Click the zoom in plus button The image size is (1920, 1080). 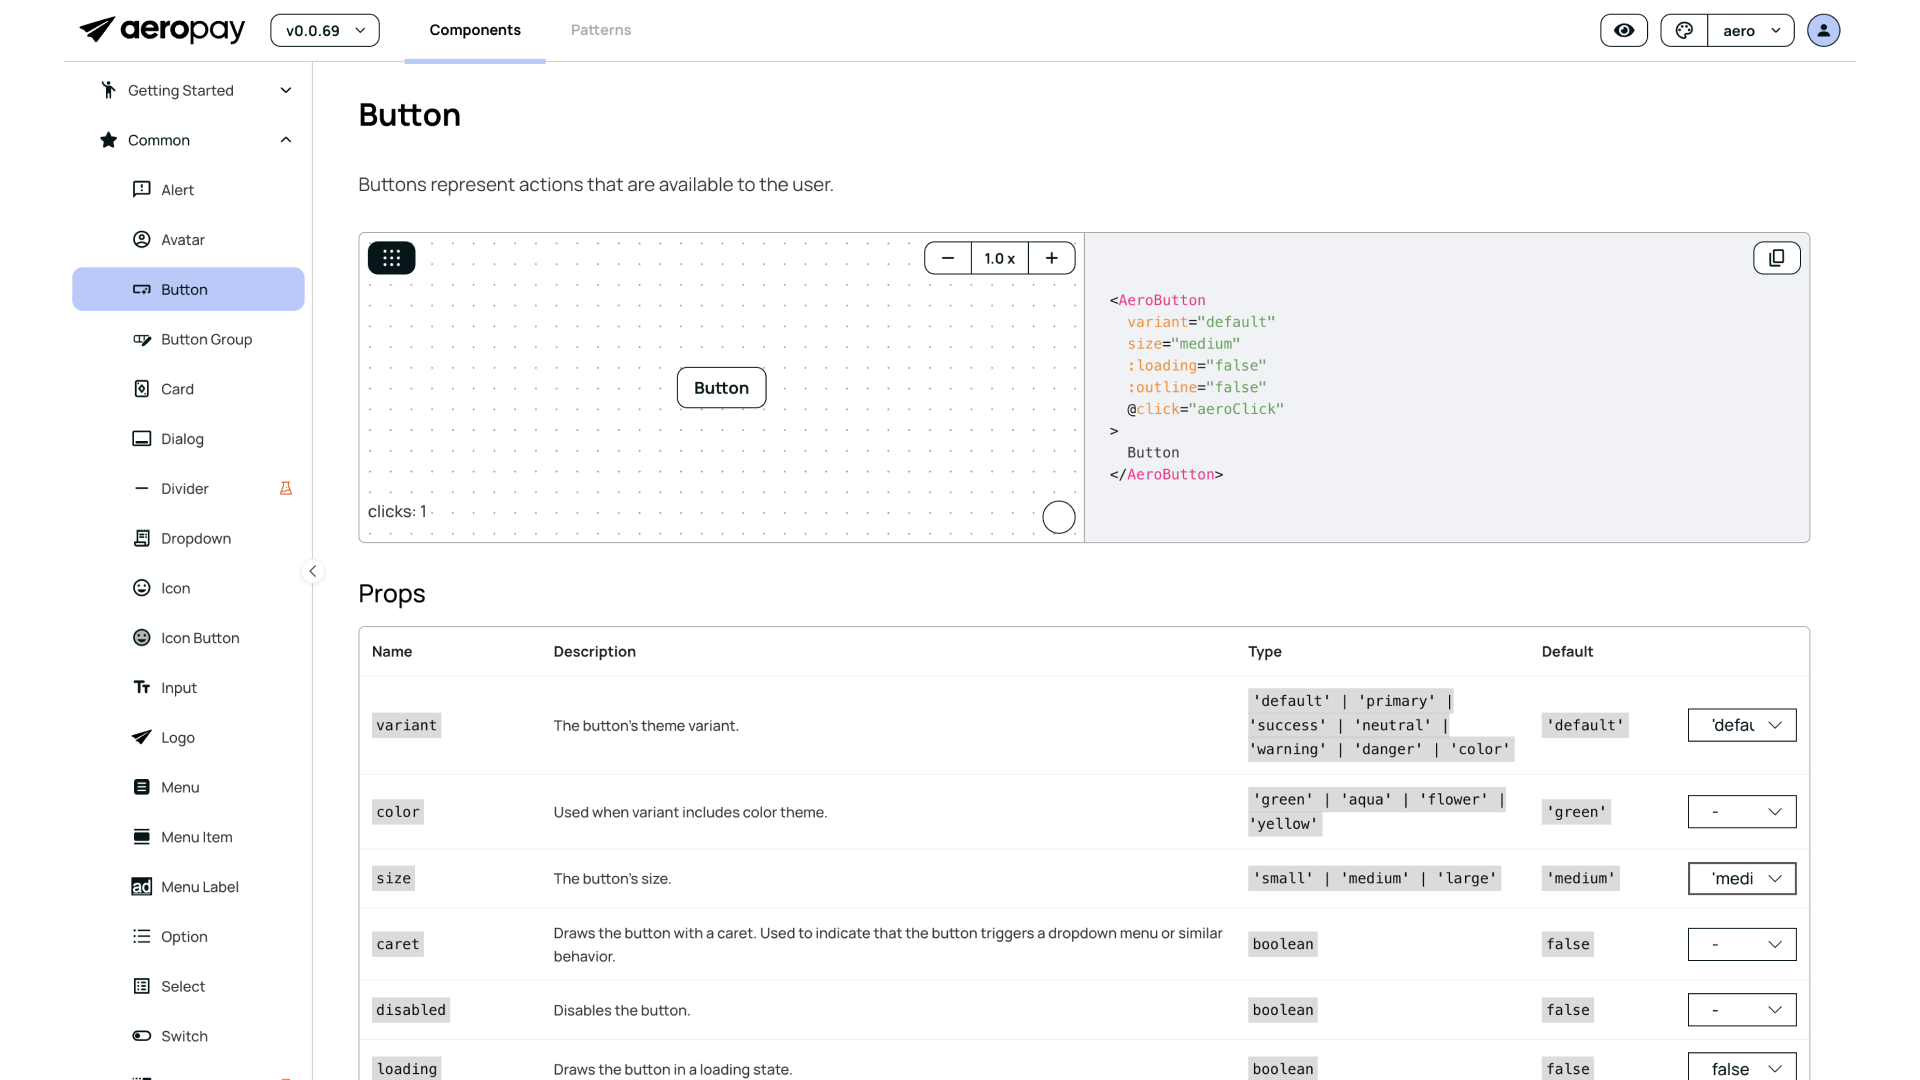pos(1051,258)
